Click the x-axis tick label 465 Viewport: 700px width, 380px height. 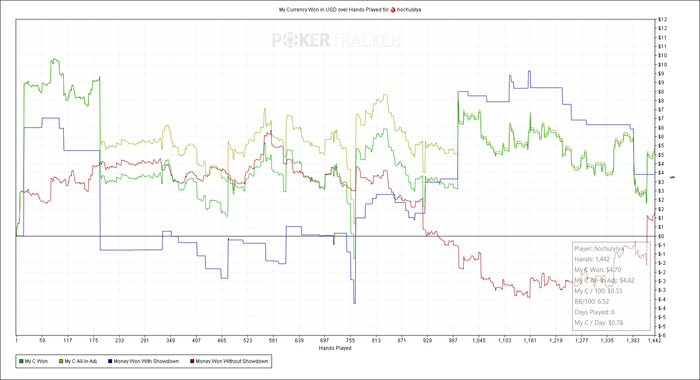(x=222, y=341)
